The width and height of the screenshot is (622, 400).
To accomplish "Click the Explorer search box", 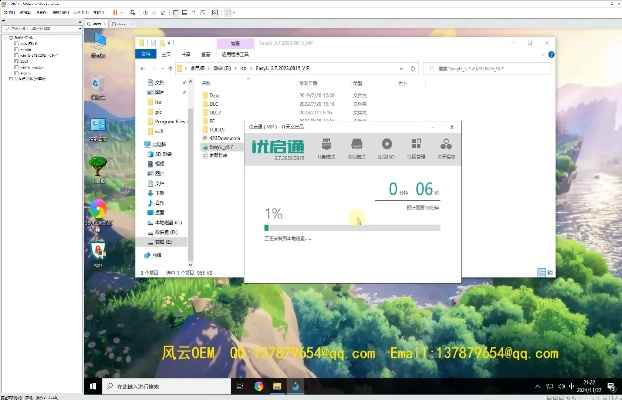I will (x=487, y=69).
